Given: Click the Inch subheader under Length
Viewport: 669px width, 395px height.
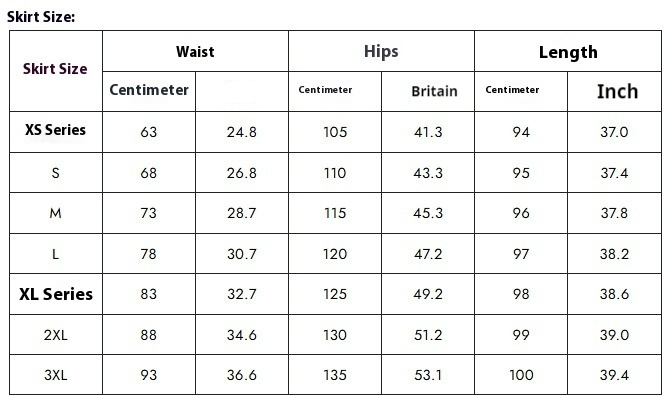Looking at the screenshot, I should click(x=617, y=91).
